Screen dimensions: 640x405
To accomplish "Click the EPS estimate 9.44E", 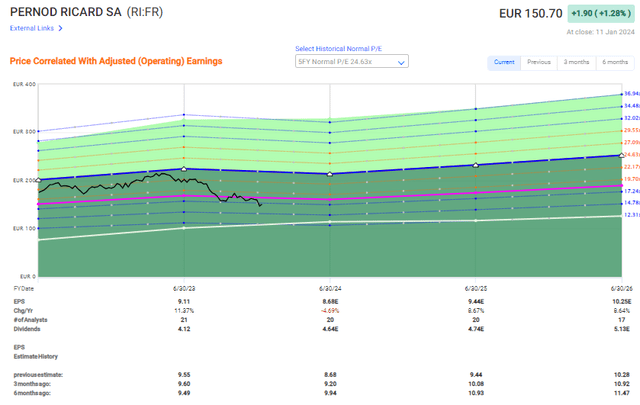I will coord(476,302).
